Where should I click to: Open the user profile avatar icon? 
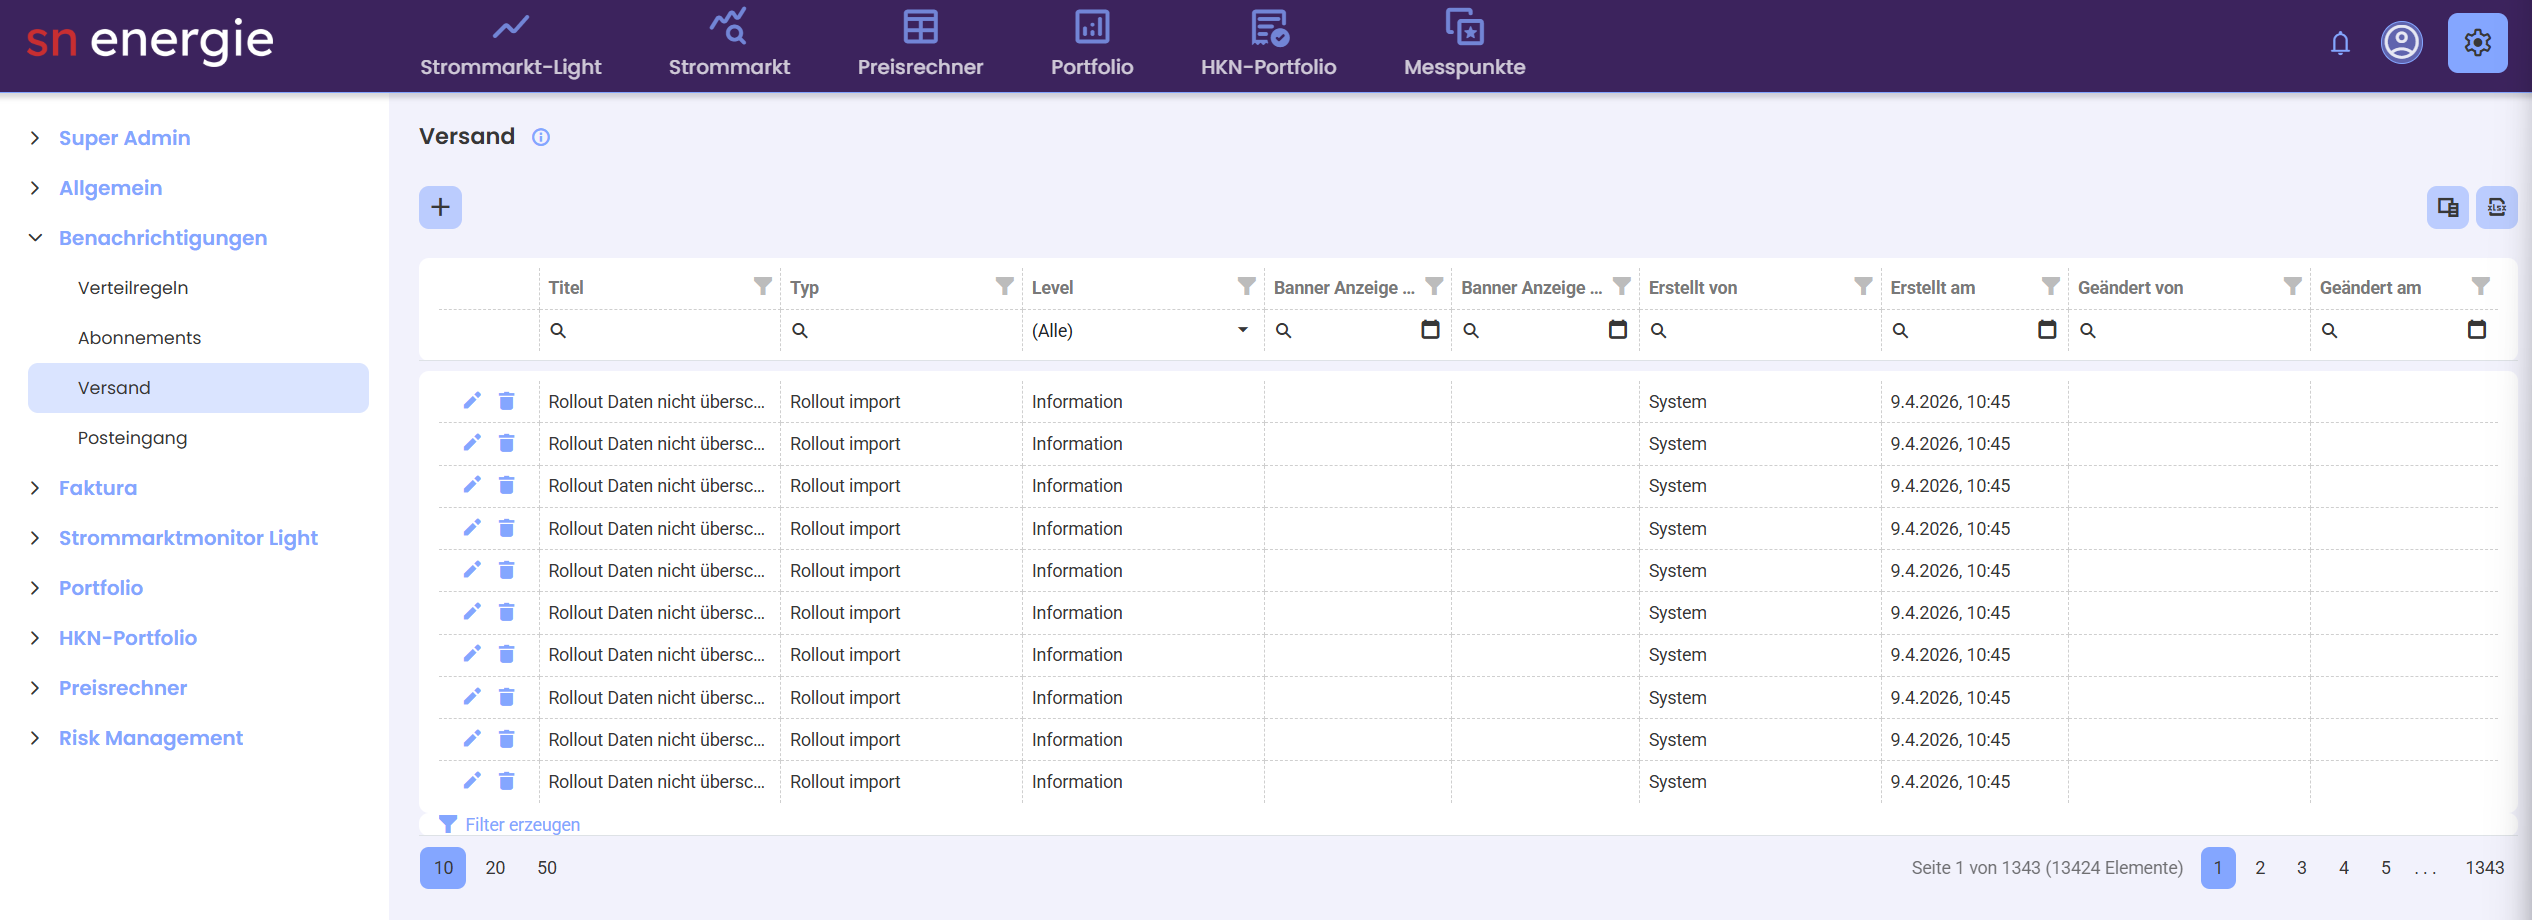2401,43
